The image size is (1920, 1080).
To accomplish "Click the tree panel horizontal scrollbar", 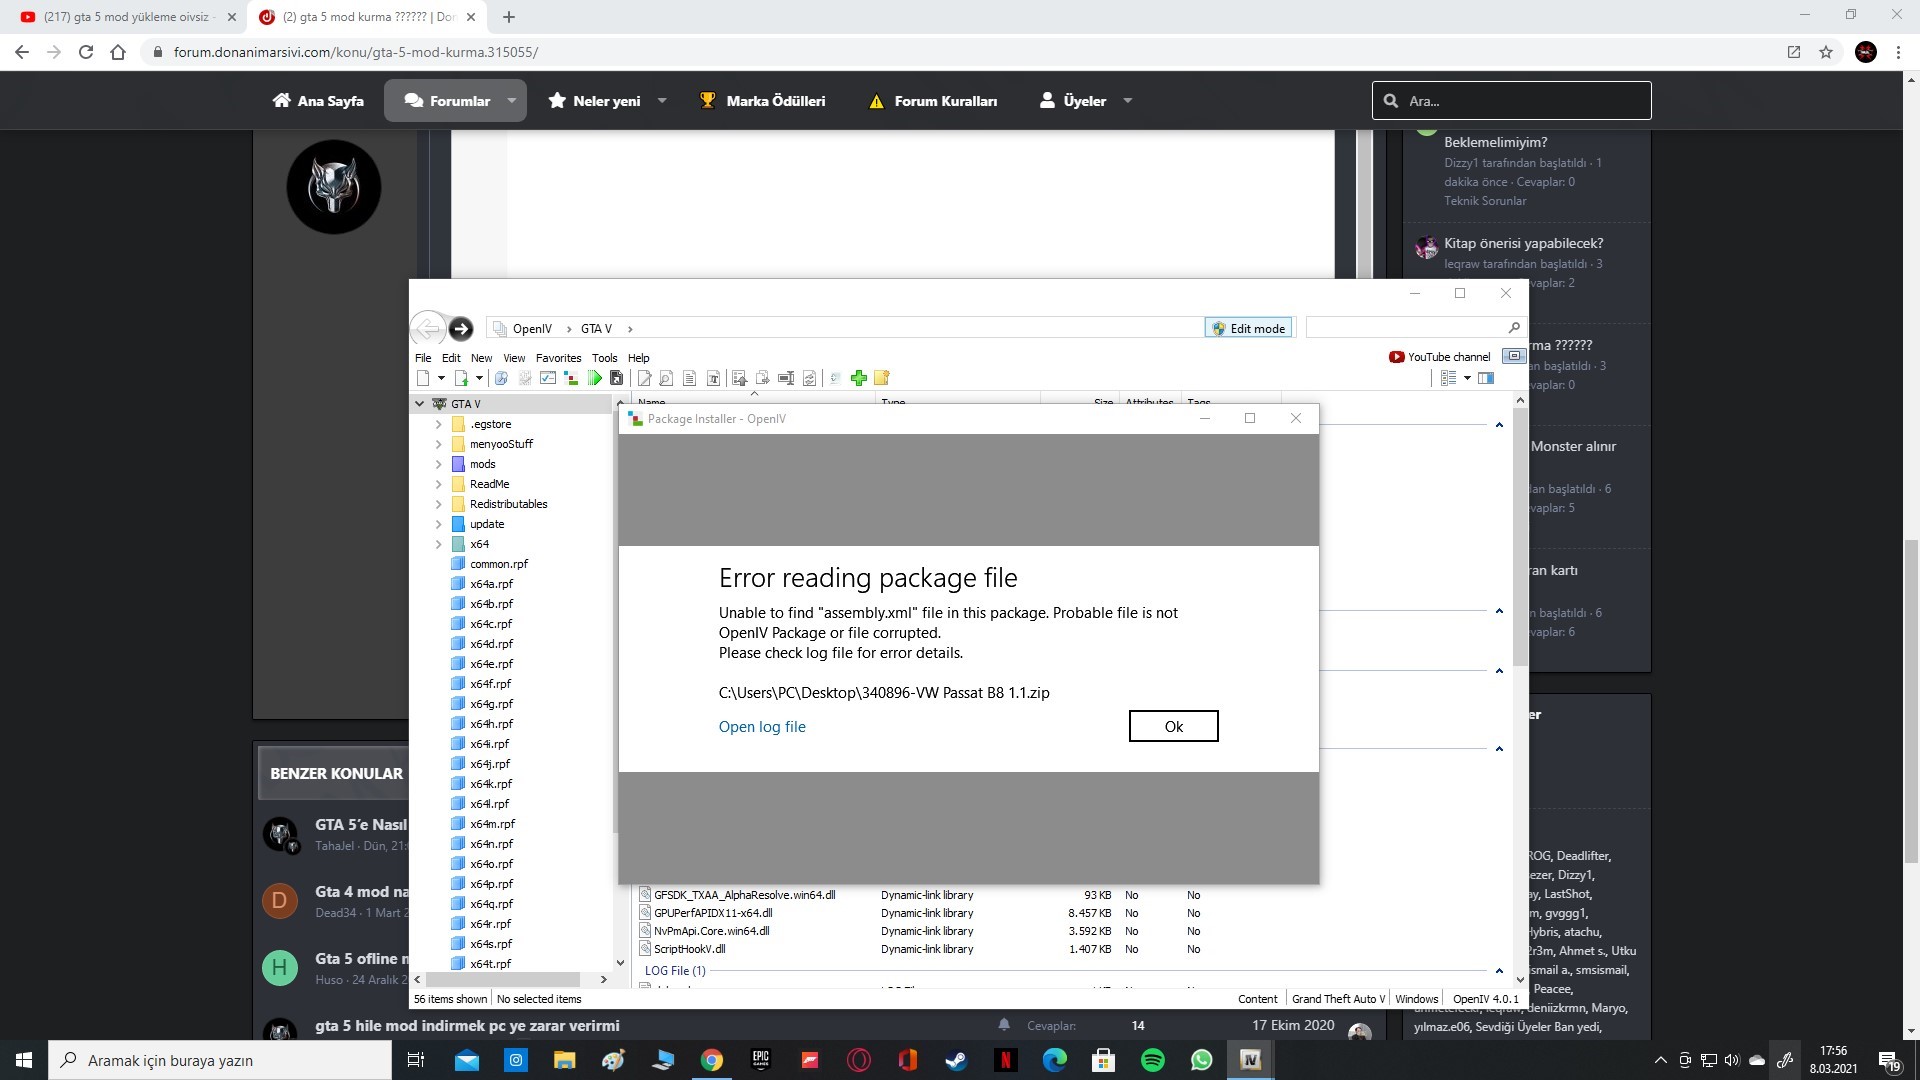I will [x=510, y=980].
